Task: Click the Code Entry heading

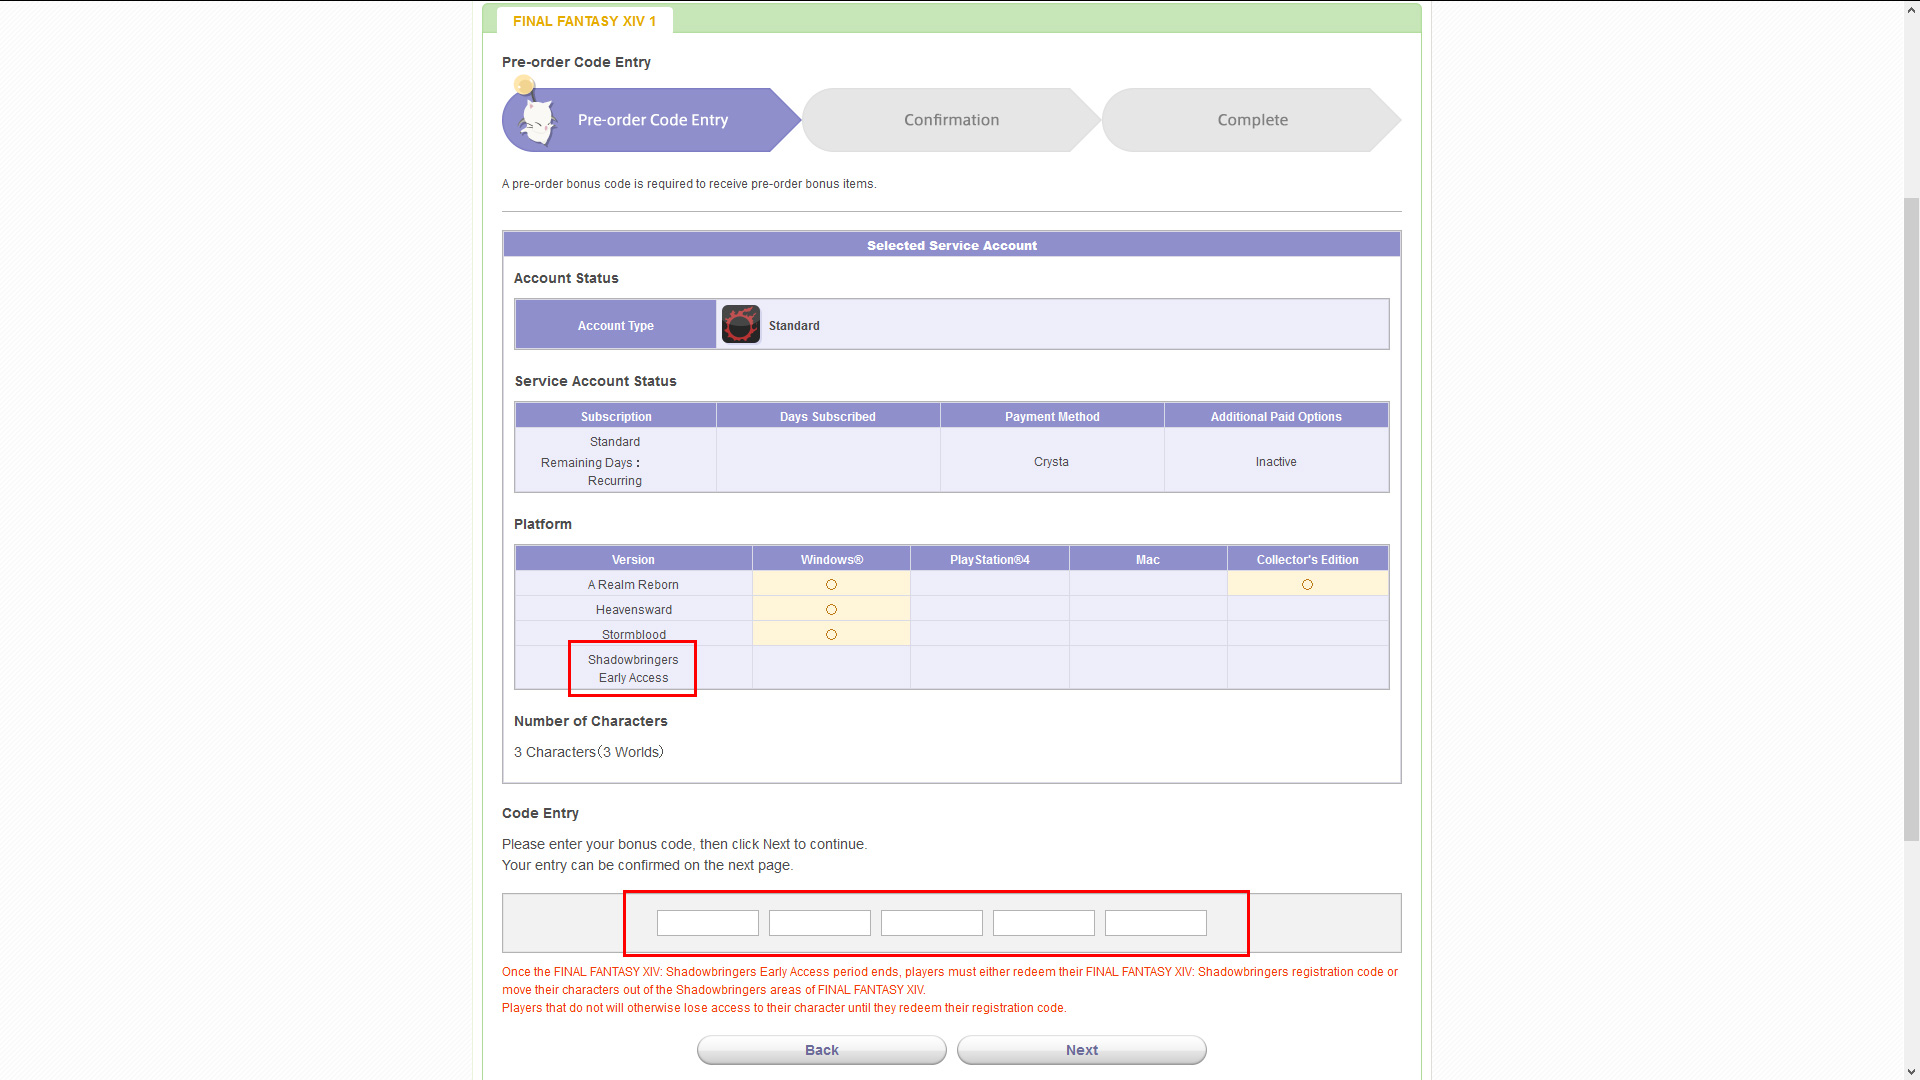Action: pyautogui.click(x=540, y=813)
